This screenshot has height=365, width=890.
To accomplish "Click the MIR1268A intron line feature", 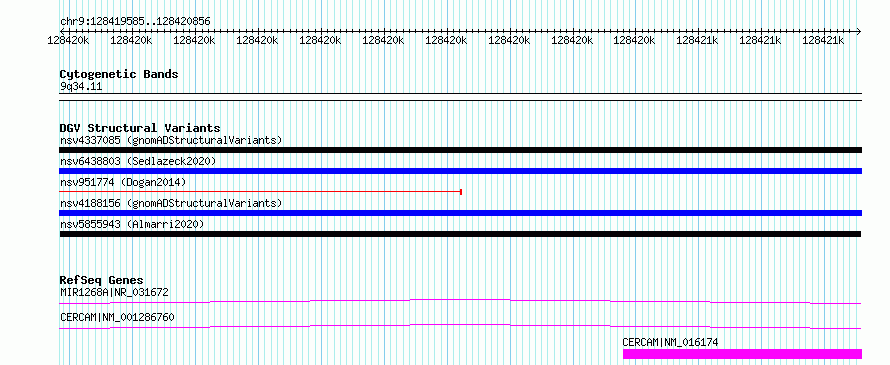I will (460, 301).
